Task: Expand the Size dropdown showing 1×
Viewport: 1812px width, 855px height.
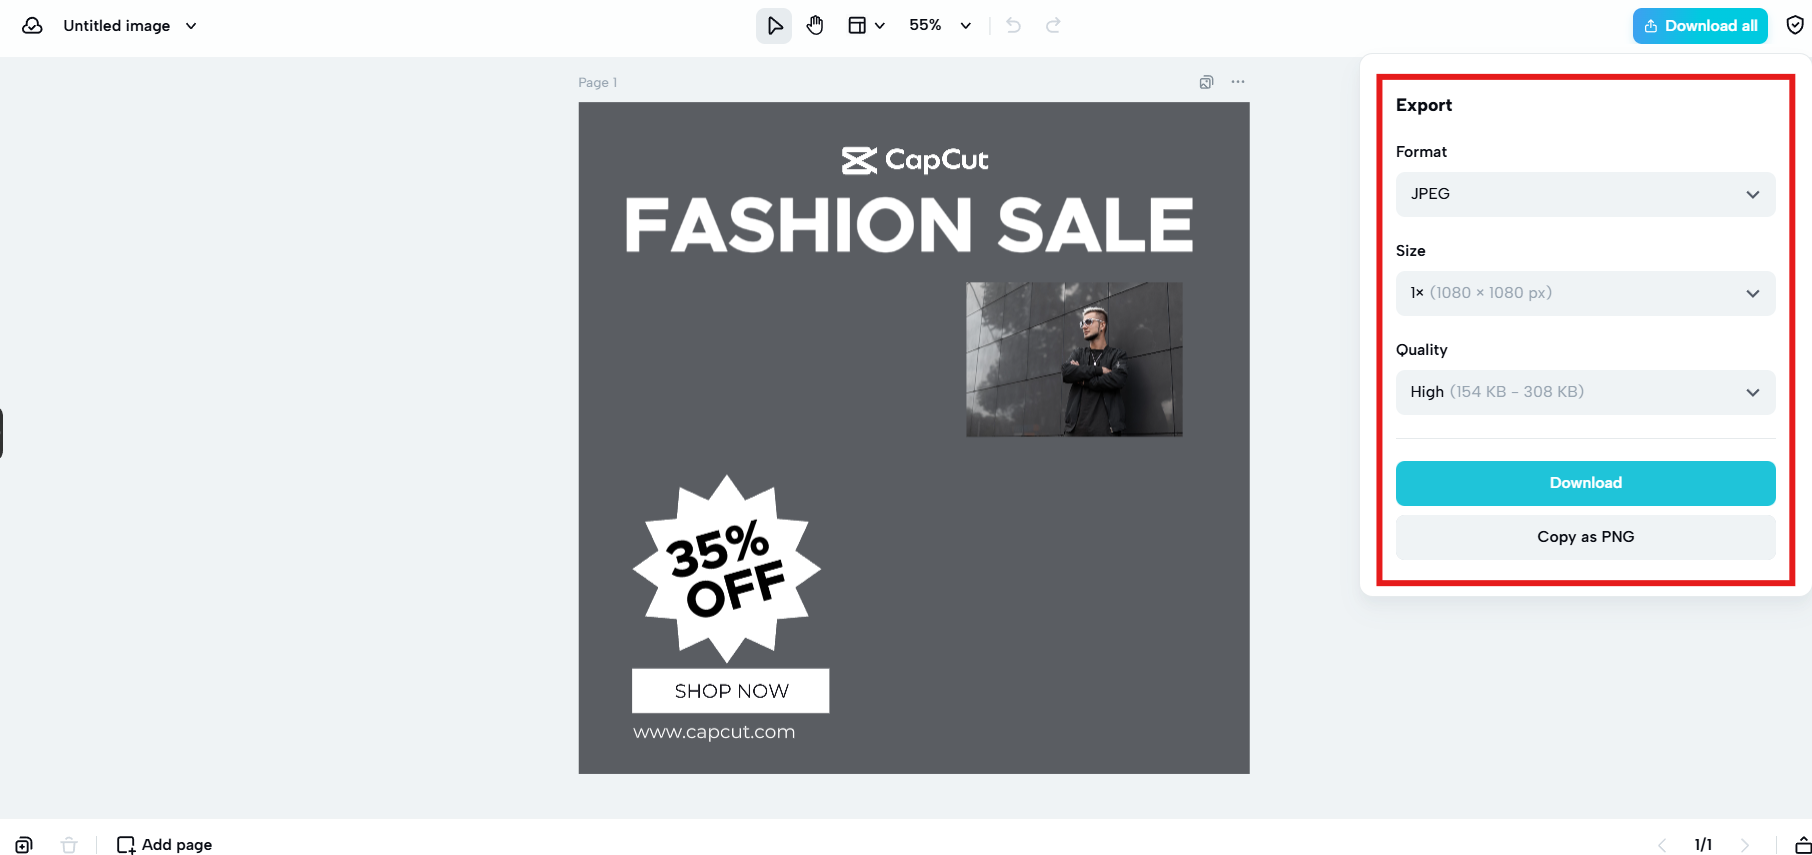Action: [x=1585, y=293]
